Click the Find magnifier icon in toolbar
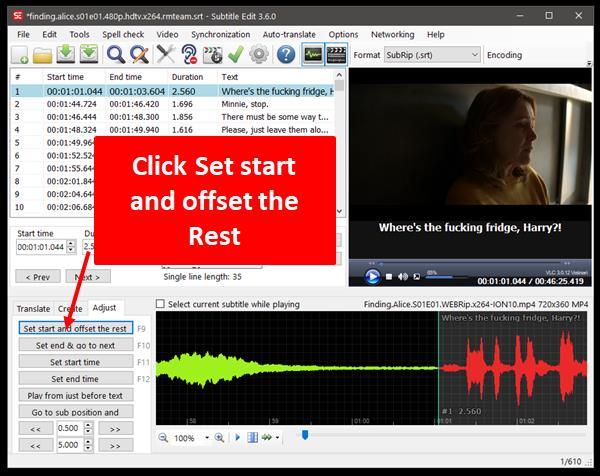 [x=116, y=55]
